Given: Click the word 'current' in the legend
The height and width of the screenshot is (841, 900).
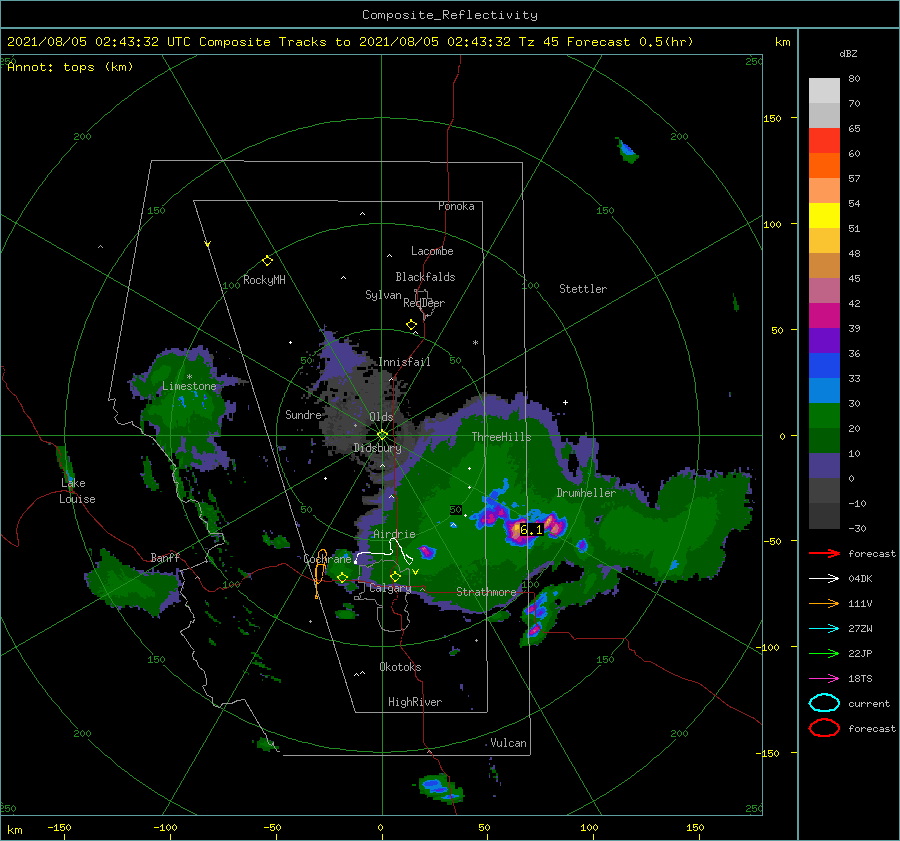Looking at the screenshot, I should (869, 703).
